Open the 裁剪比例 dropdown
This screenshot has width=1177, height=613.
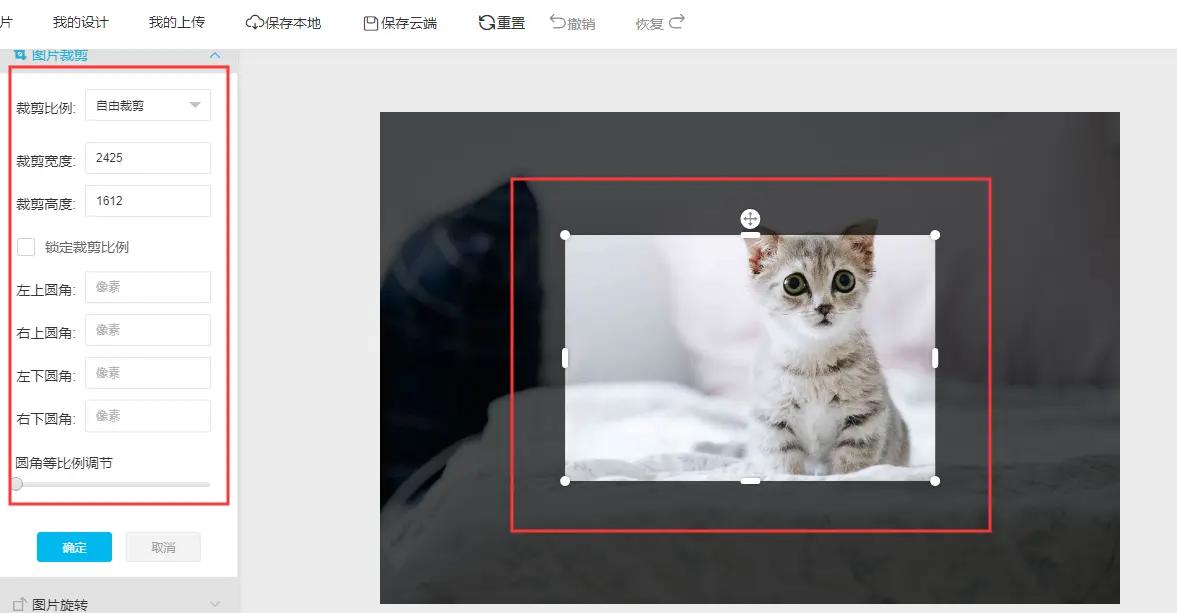148,105
